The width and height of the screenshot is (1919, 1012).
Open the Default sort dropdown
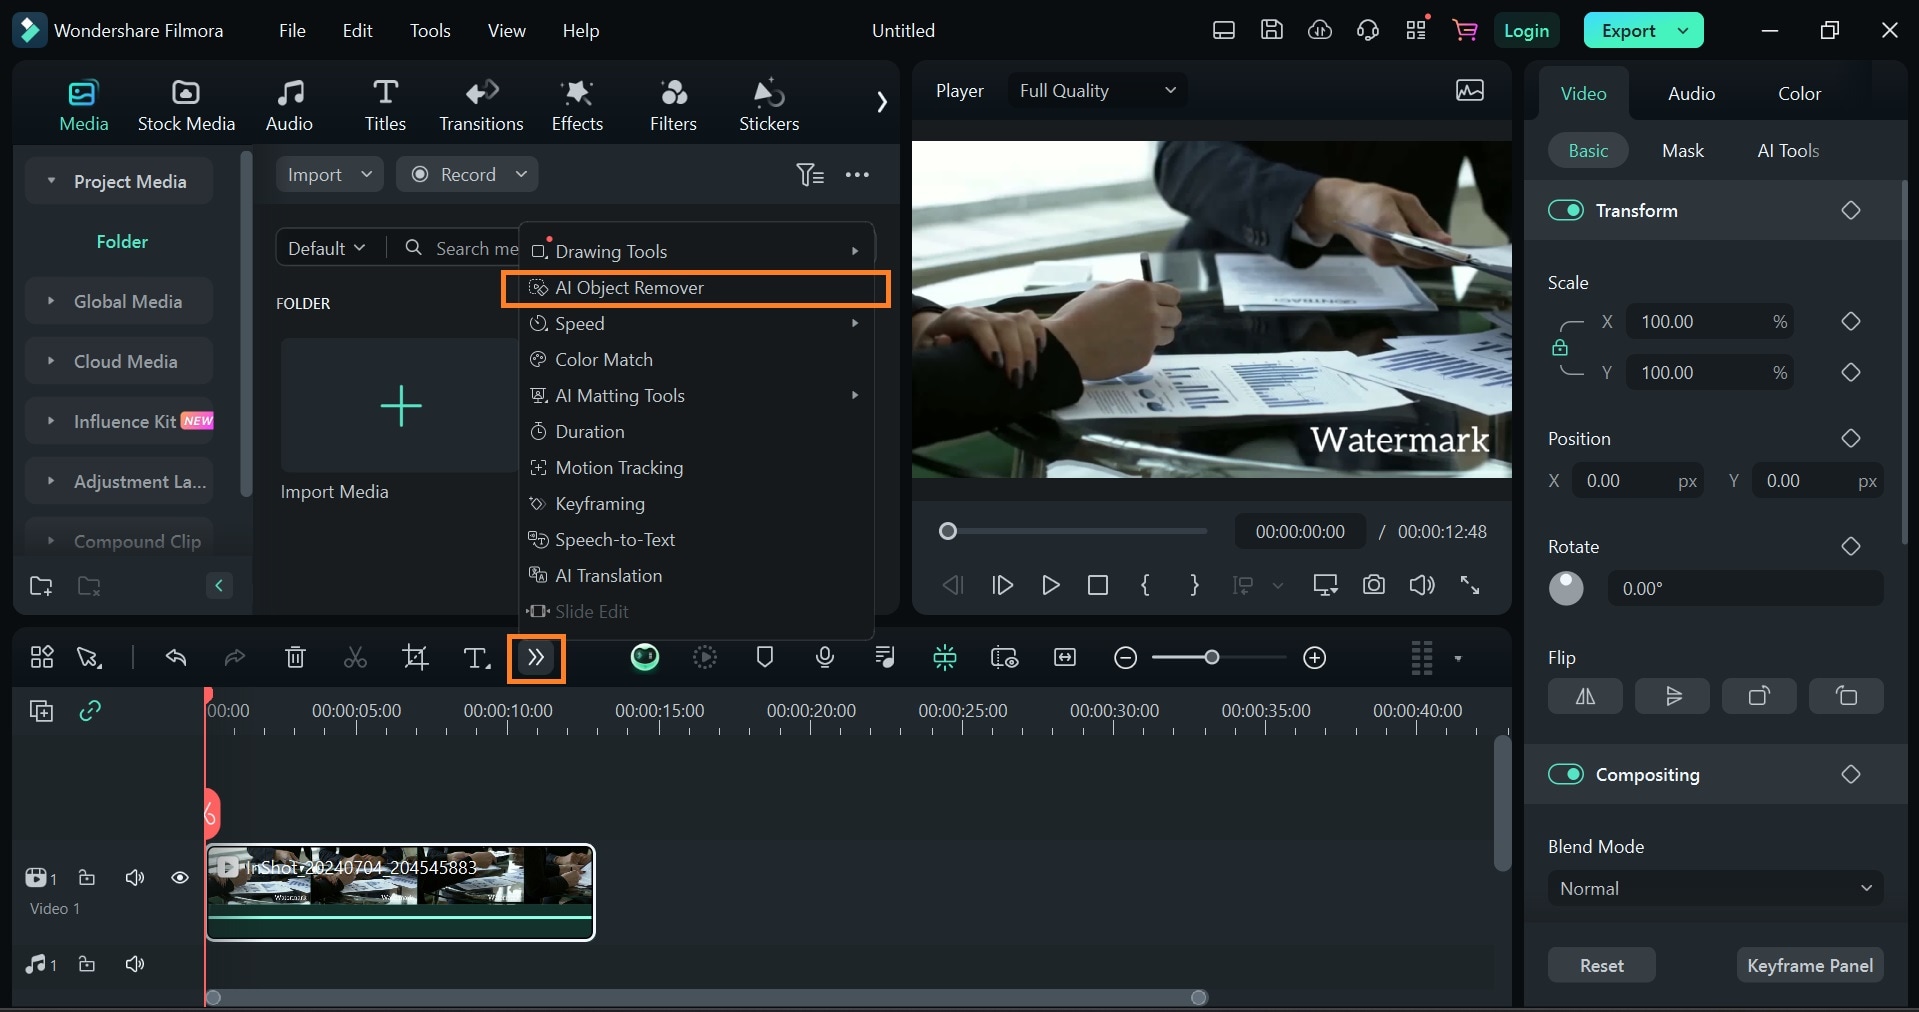tap(327, 248)
